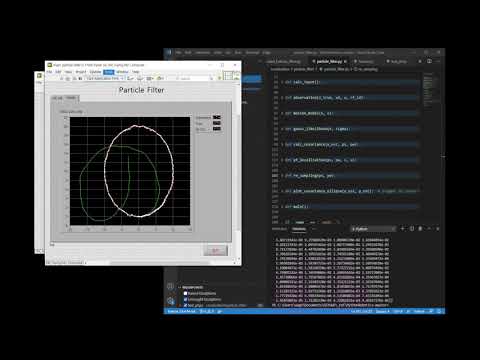Click Spaces indentation entry in status bar
Image resolution: width=480 pixels, height=360 pixels.
coord(382,311)
